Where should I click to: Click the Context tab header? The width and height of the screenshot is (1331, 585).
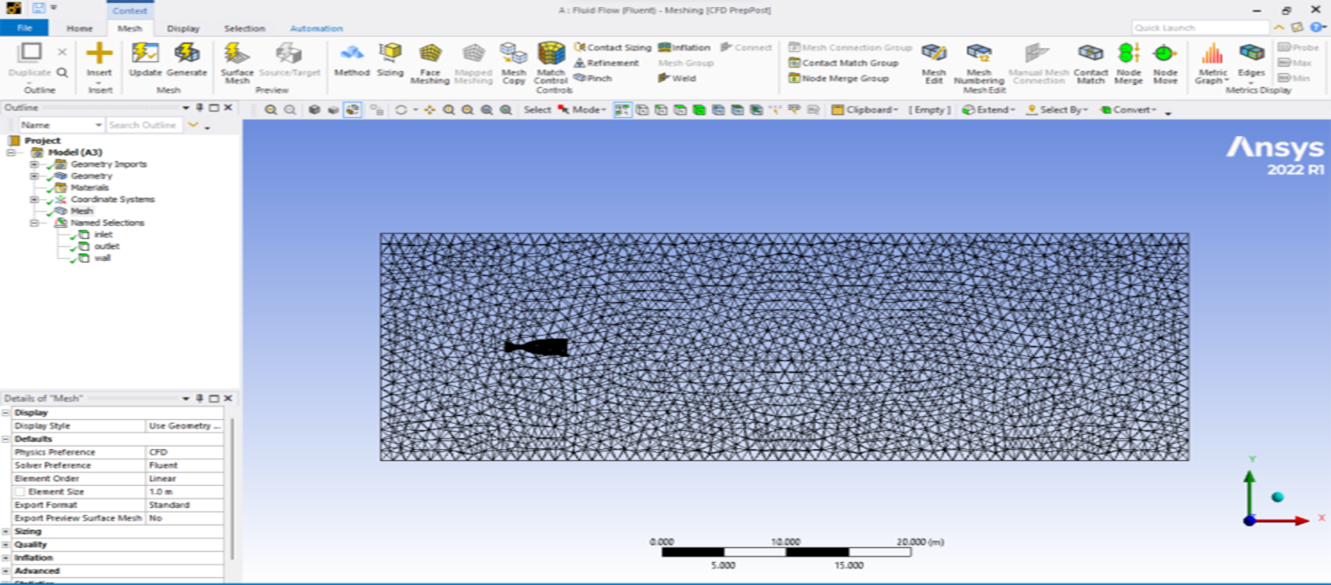(130, 11)
